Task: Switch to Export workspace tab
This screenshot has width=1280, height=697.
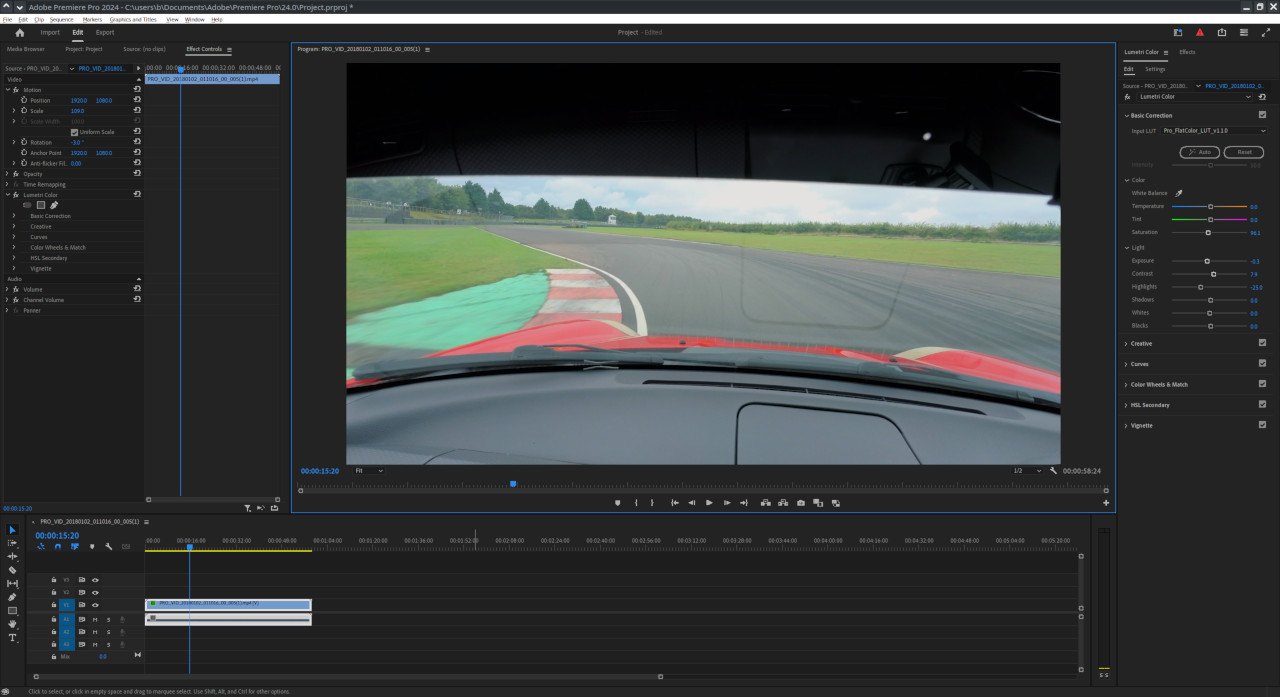Action: (105, 32)
